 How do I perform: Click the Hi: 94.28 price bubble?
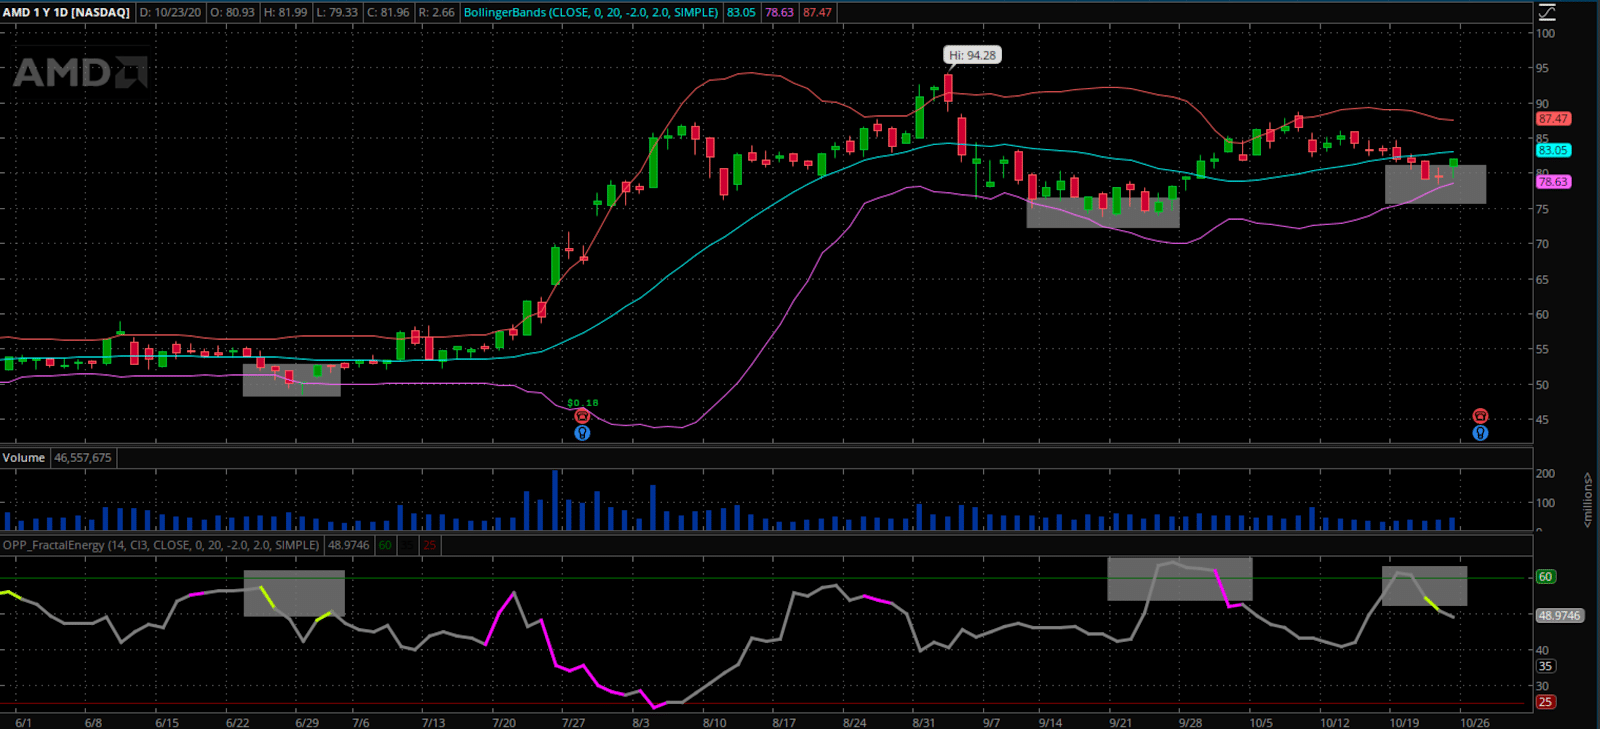[972, 55]
